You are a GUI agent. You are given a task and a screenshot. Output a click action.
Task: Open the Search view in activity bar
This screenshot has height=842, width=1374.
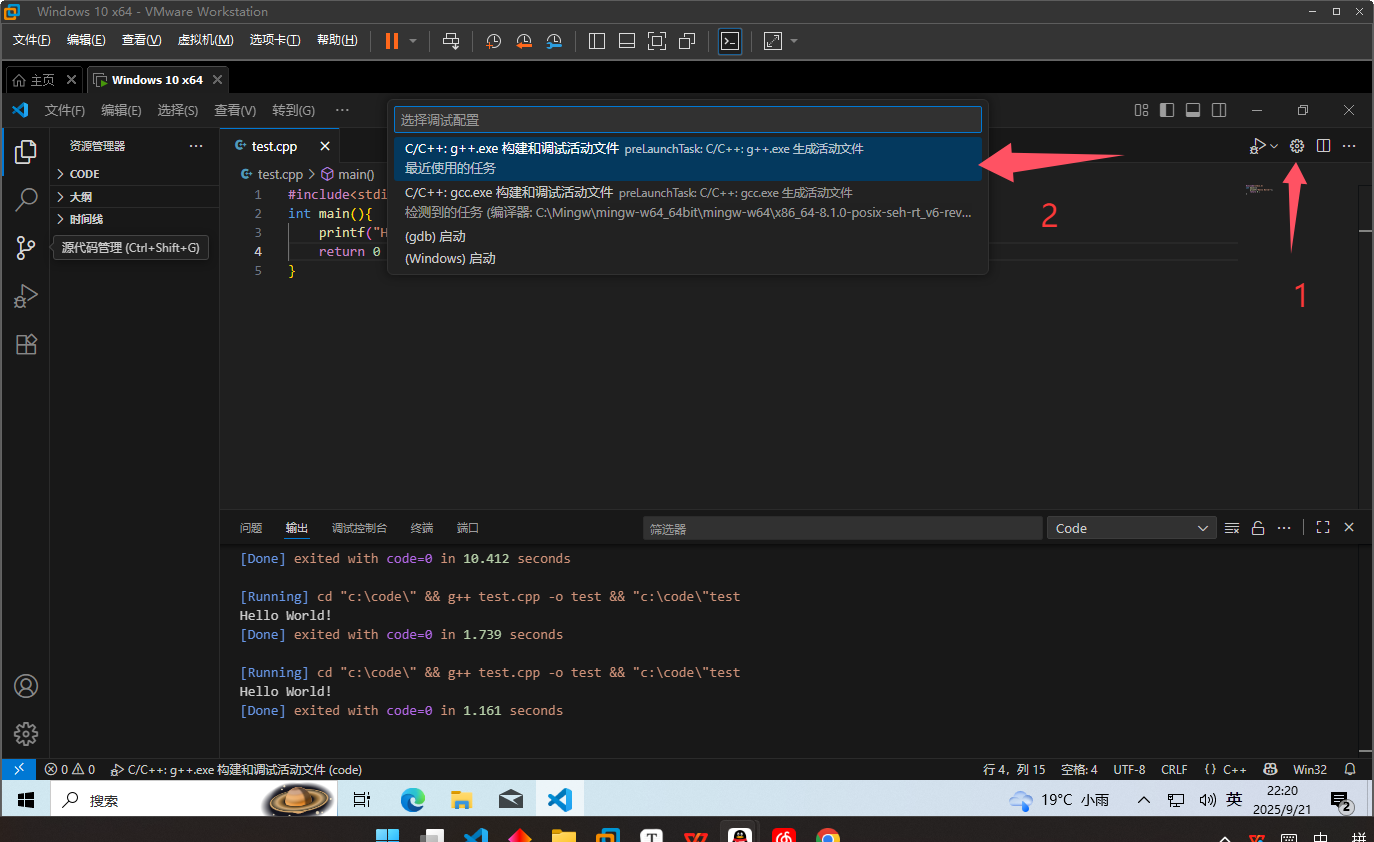pyautogui.click(x=26, y=200)
